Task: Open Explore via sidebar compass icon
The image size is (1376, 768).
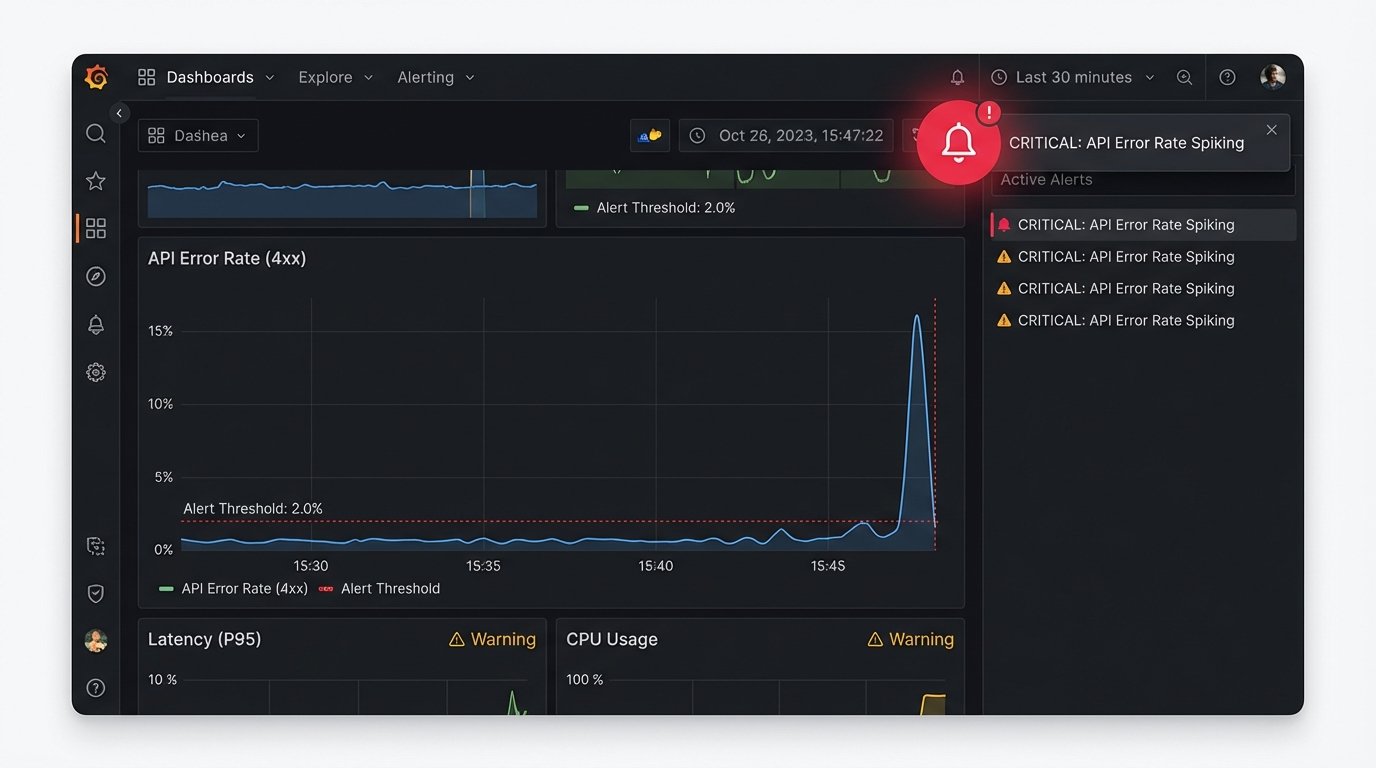Action: tap(96, 277)
